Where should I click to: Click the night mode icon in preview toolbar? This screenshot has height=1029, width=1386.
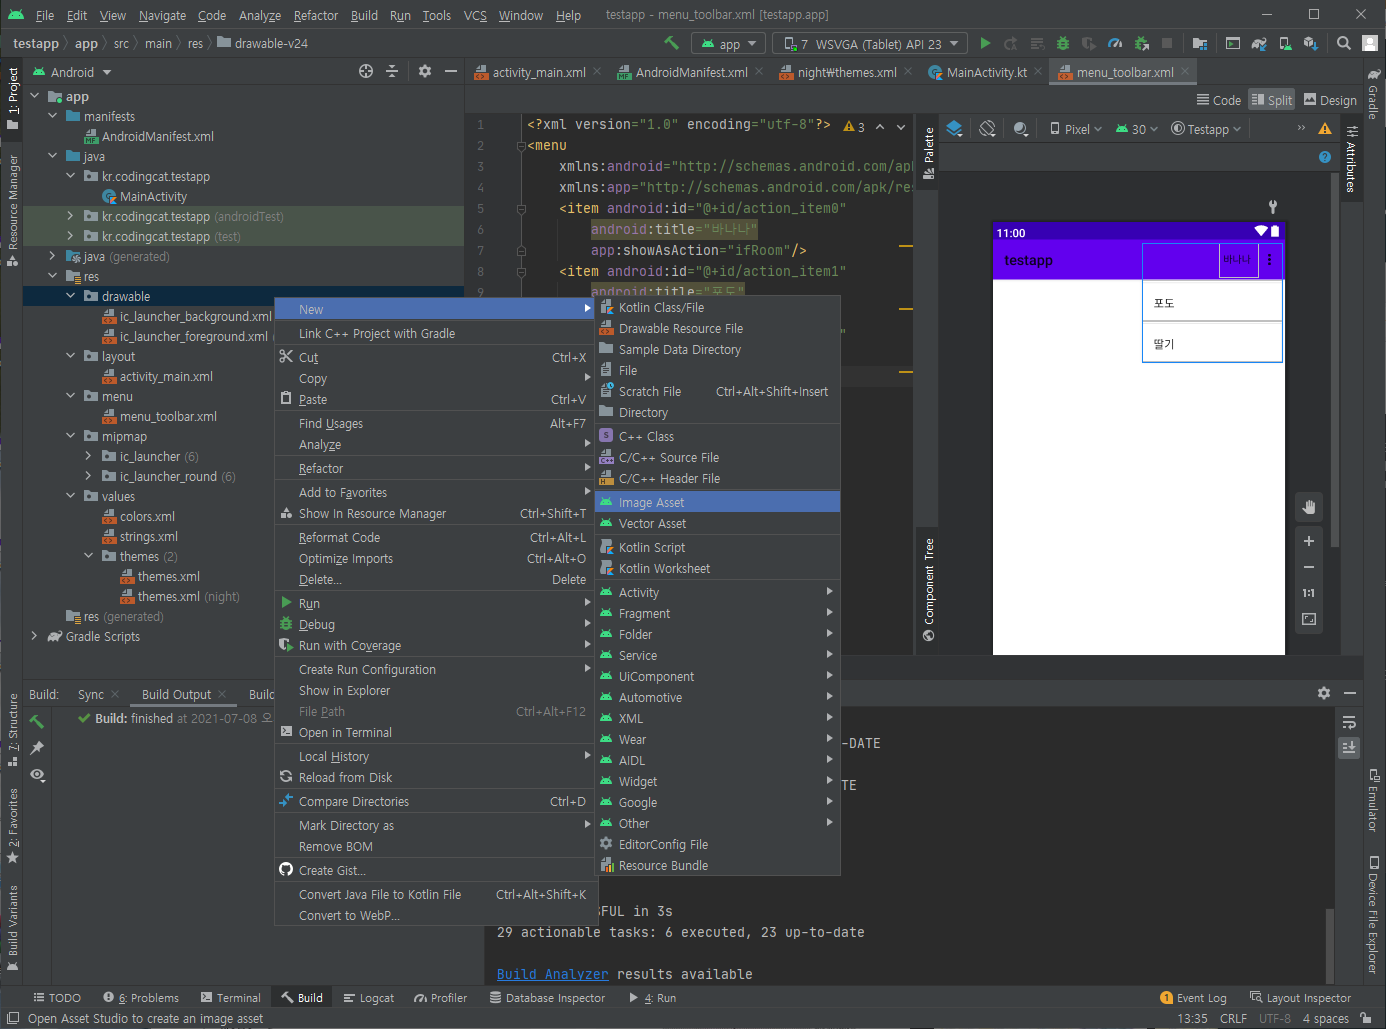(1021, 128)
